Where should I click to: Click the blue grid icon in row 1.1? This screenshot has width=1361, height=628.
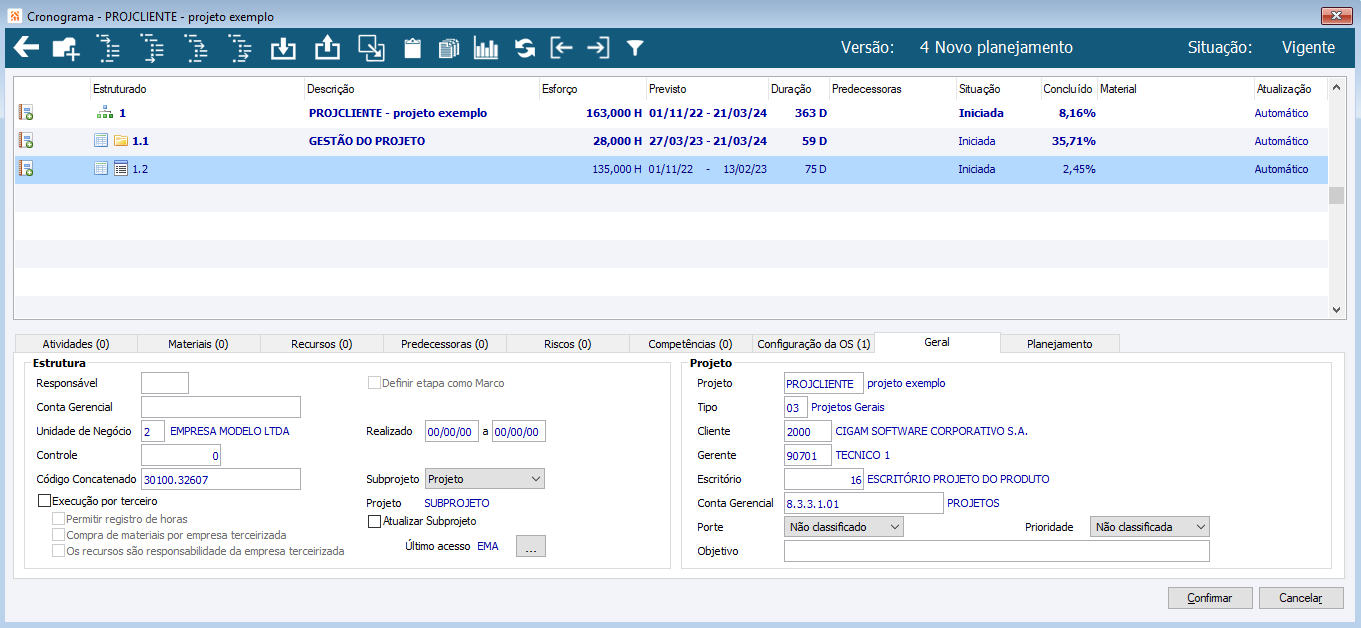(x=101, y=141)
